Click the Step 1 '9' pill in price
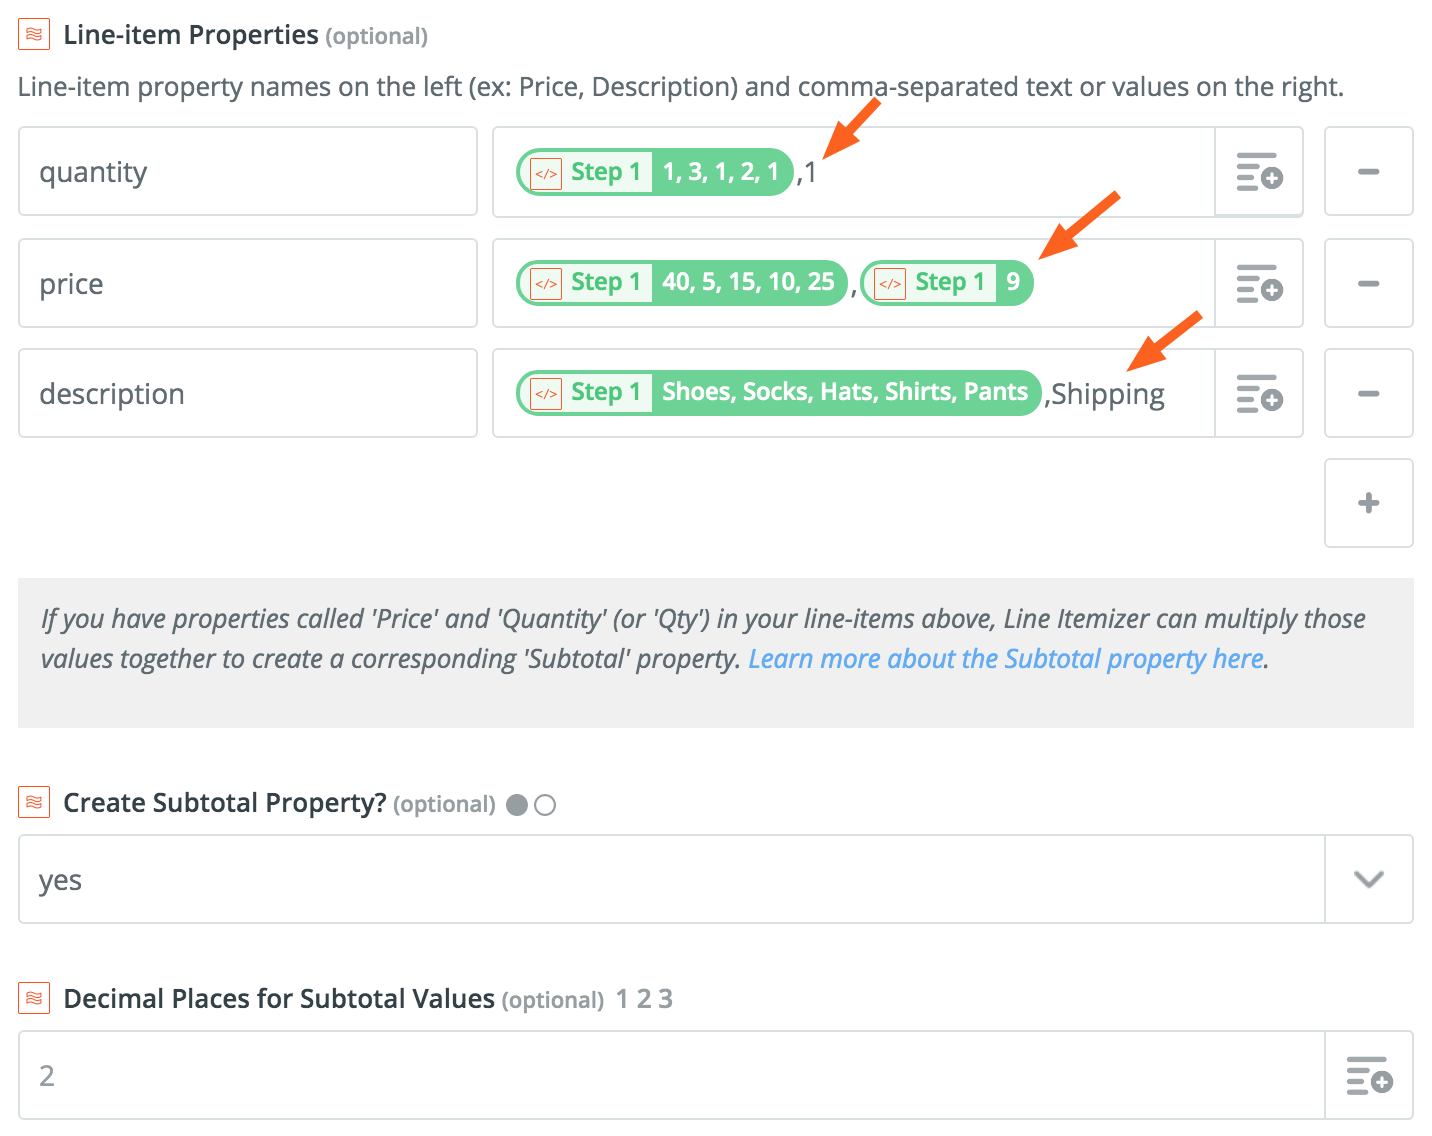The height and width of the screenshot is (1136, 1432). 946,283
